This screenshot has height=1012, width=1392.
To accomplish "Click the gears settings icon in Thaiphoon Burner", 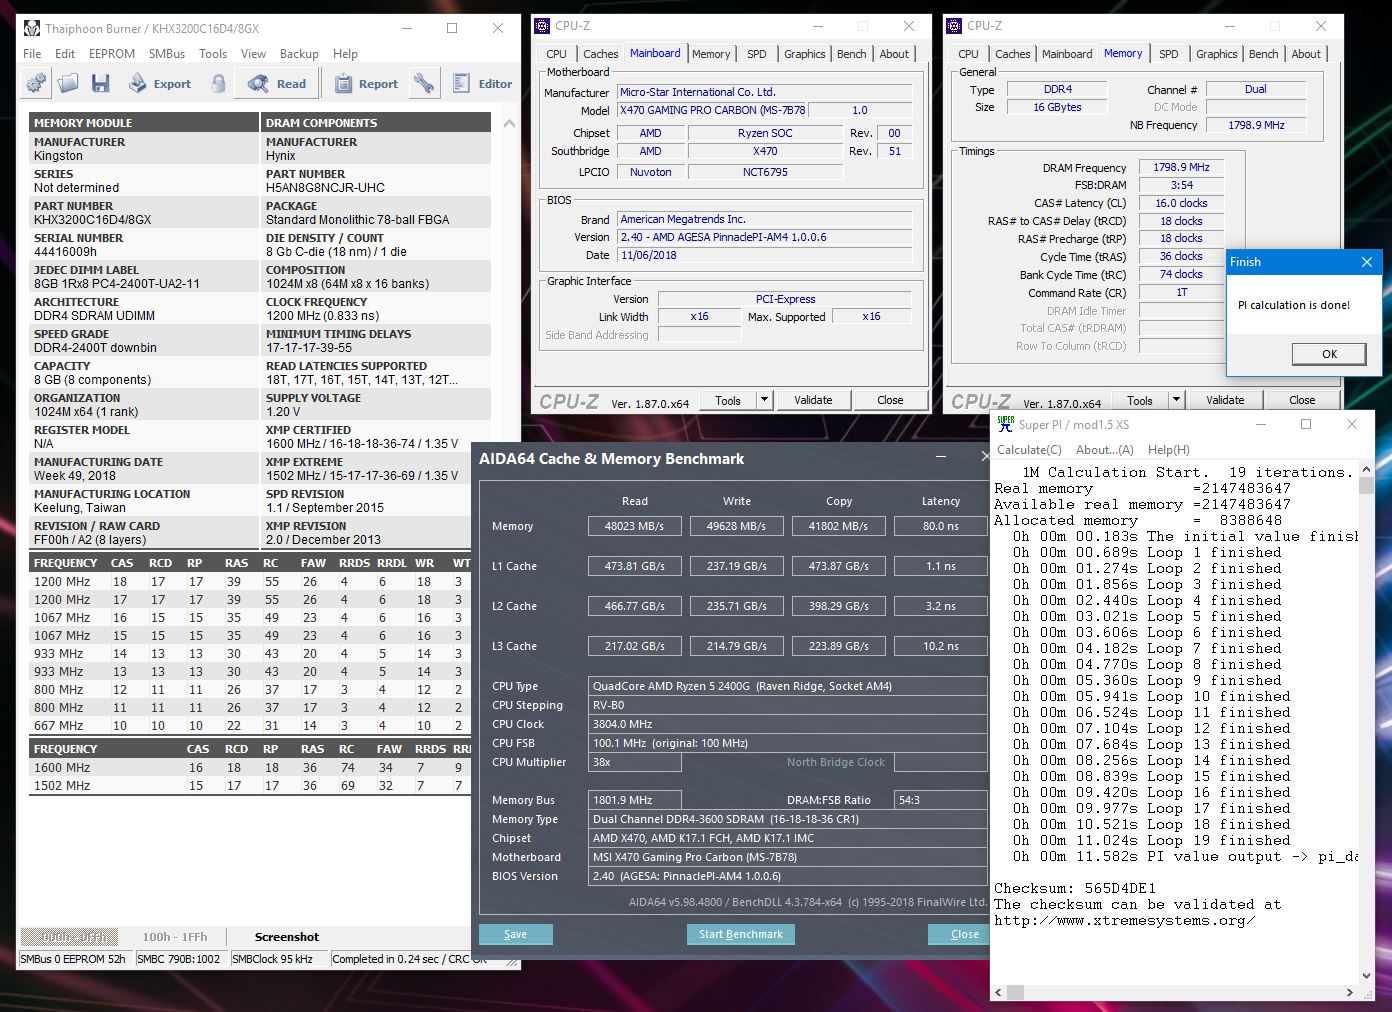I will tap(36, 84).
